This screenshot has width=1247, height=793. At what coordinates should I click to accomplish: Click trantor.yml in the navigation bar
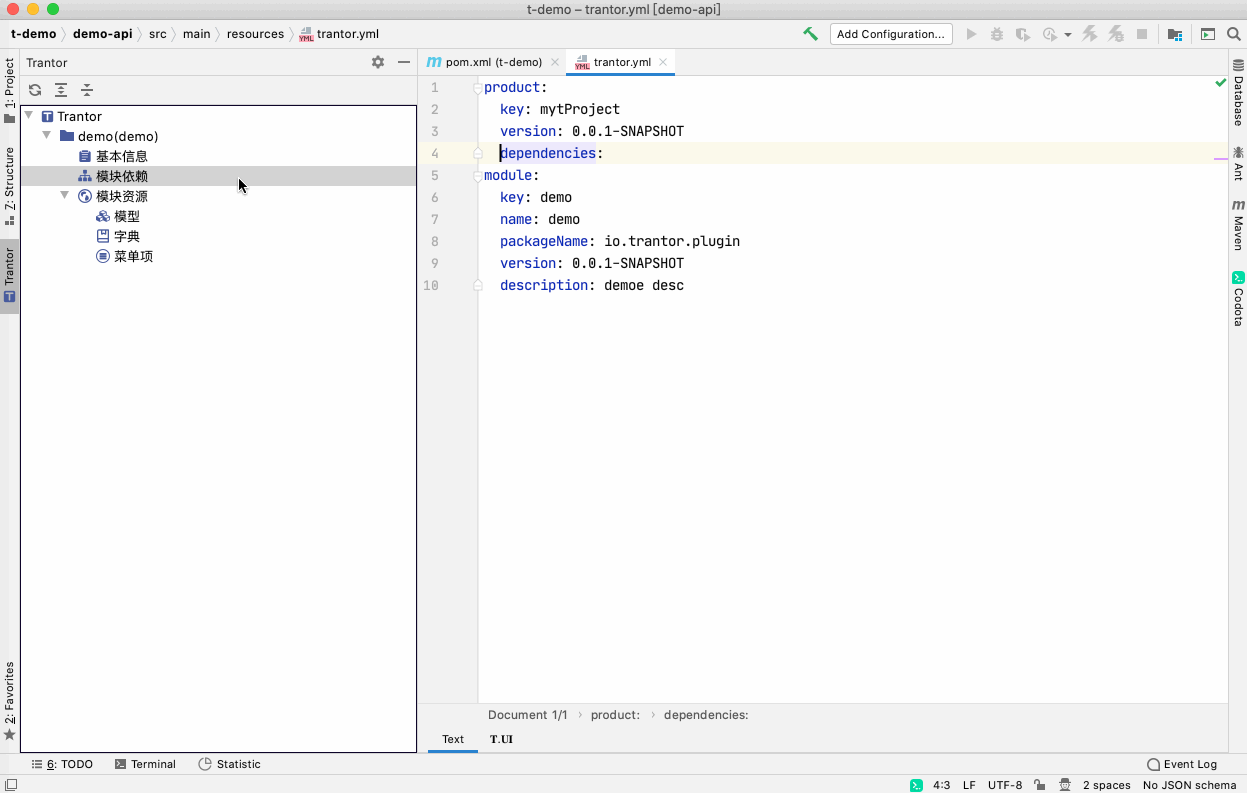point(339,34)
